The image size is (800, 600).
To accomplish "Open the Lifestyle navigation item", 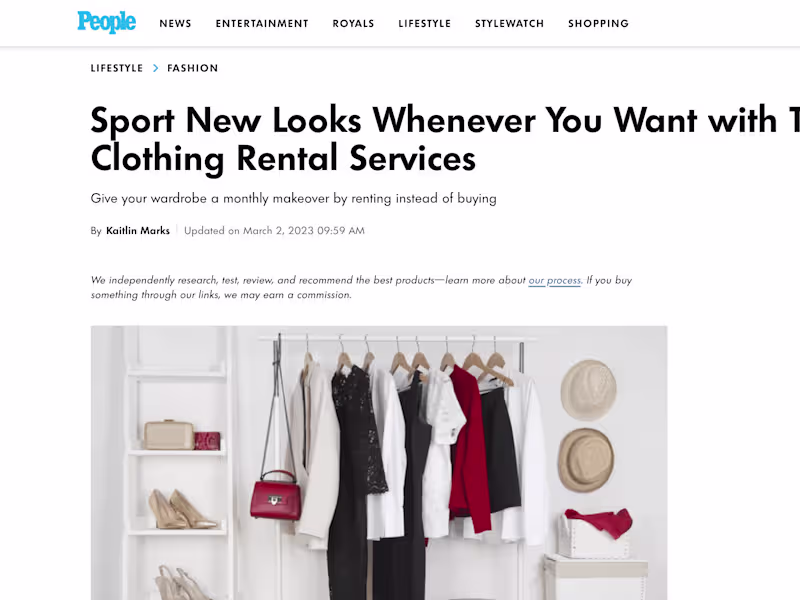I will click(424, 23).
